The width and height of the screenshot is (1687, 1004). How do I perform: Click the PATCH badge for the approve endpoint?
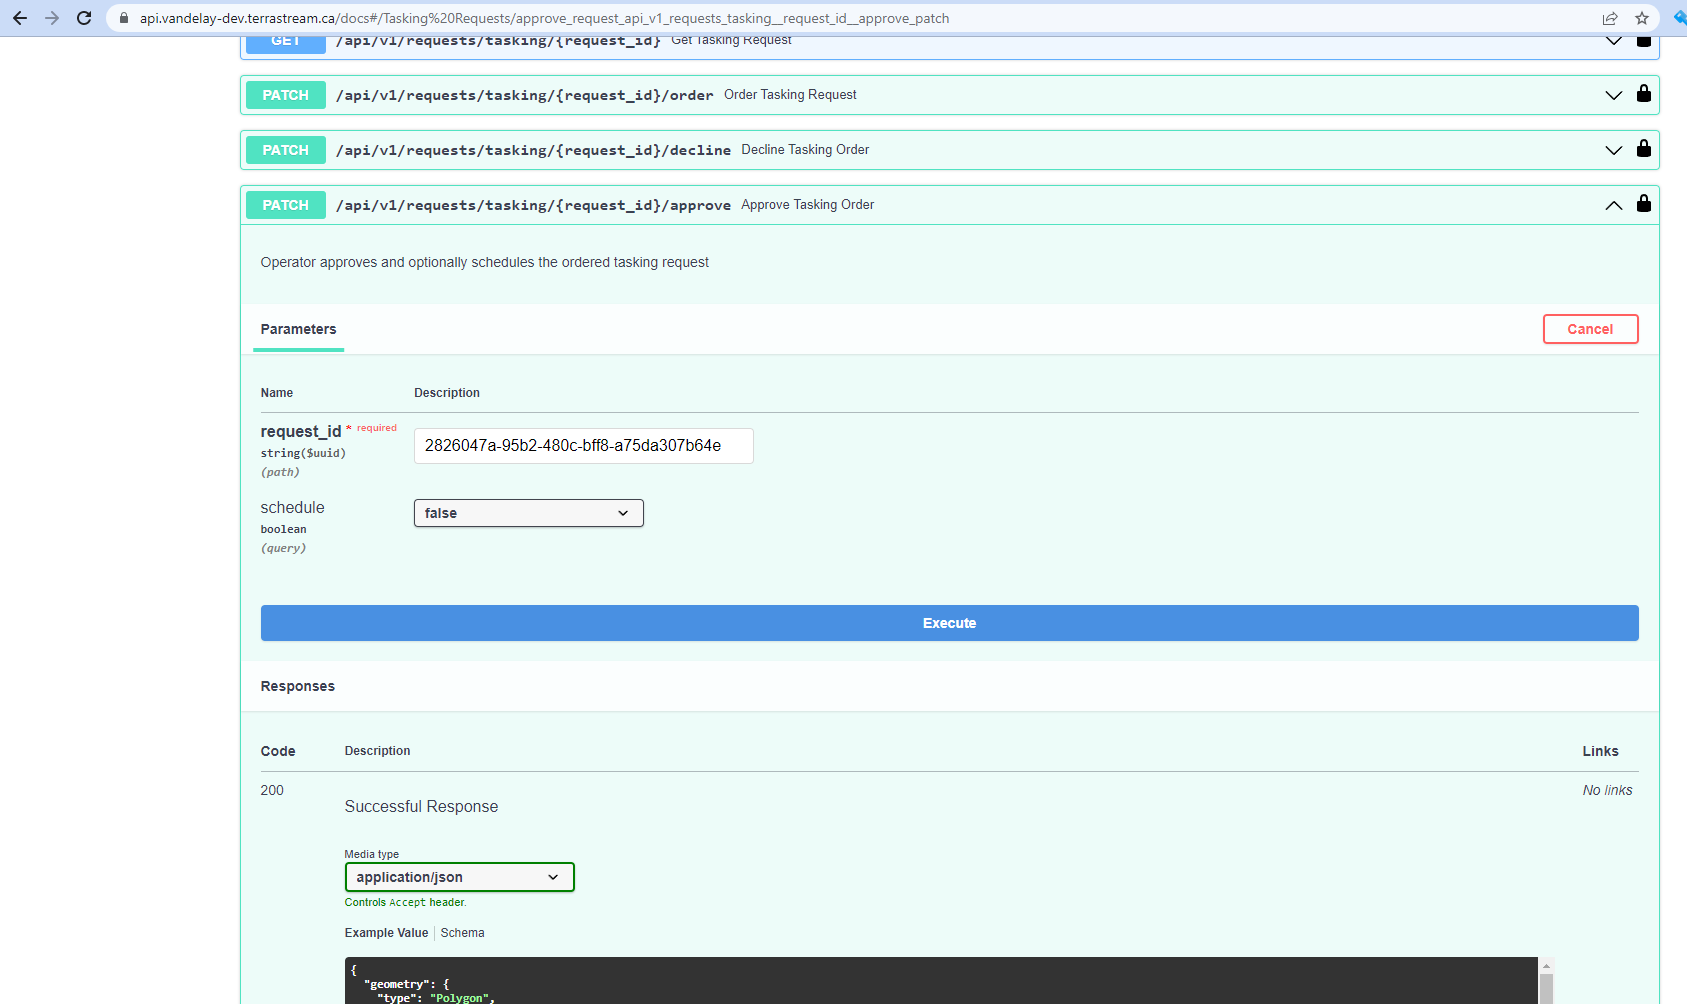coord(286,205)
